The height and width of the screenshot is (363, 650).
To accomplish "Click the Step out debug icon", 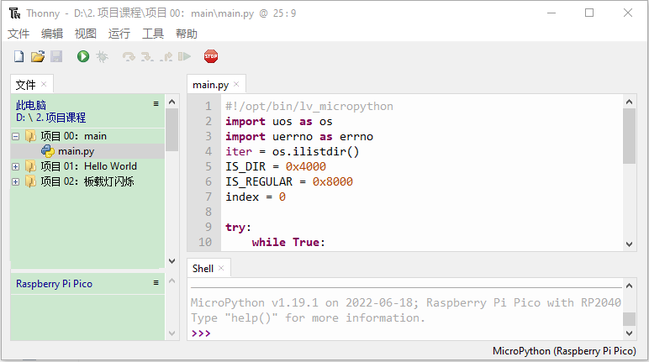I will point(166,56).
